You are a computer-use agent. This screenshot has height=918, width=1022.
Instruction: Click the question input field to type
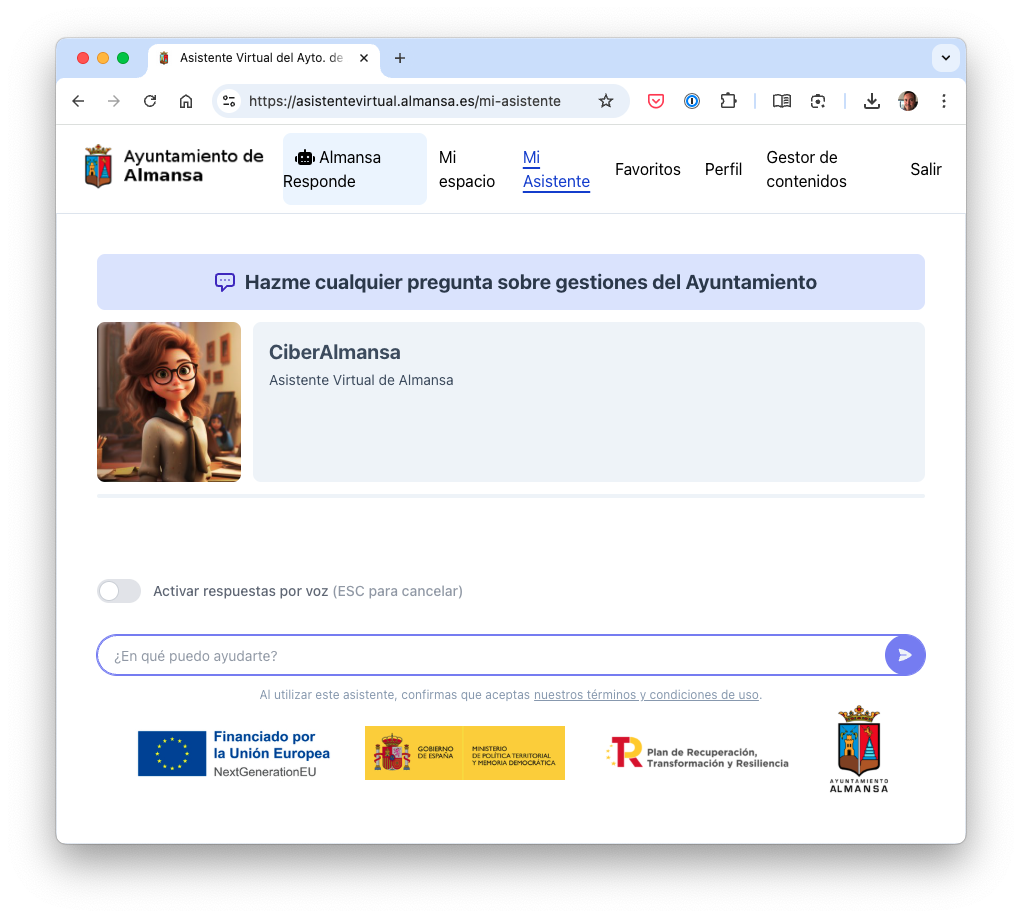[450, 654]
